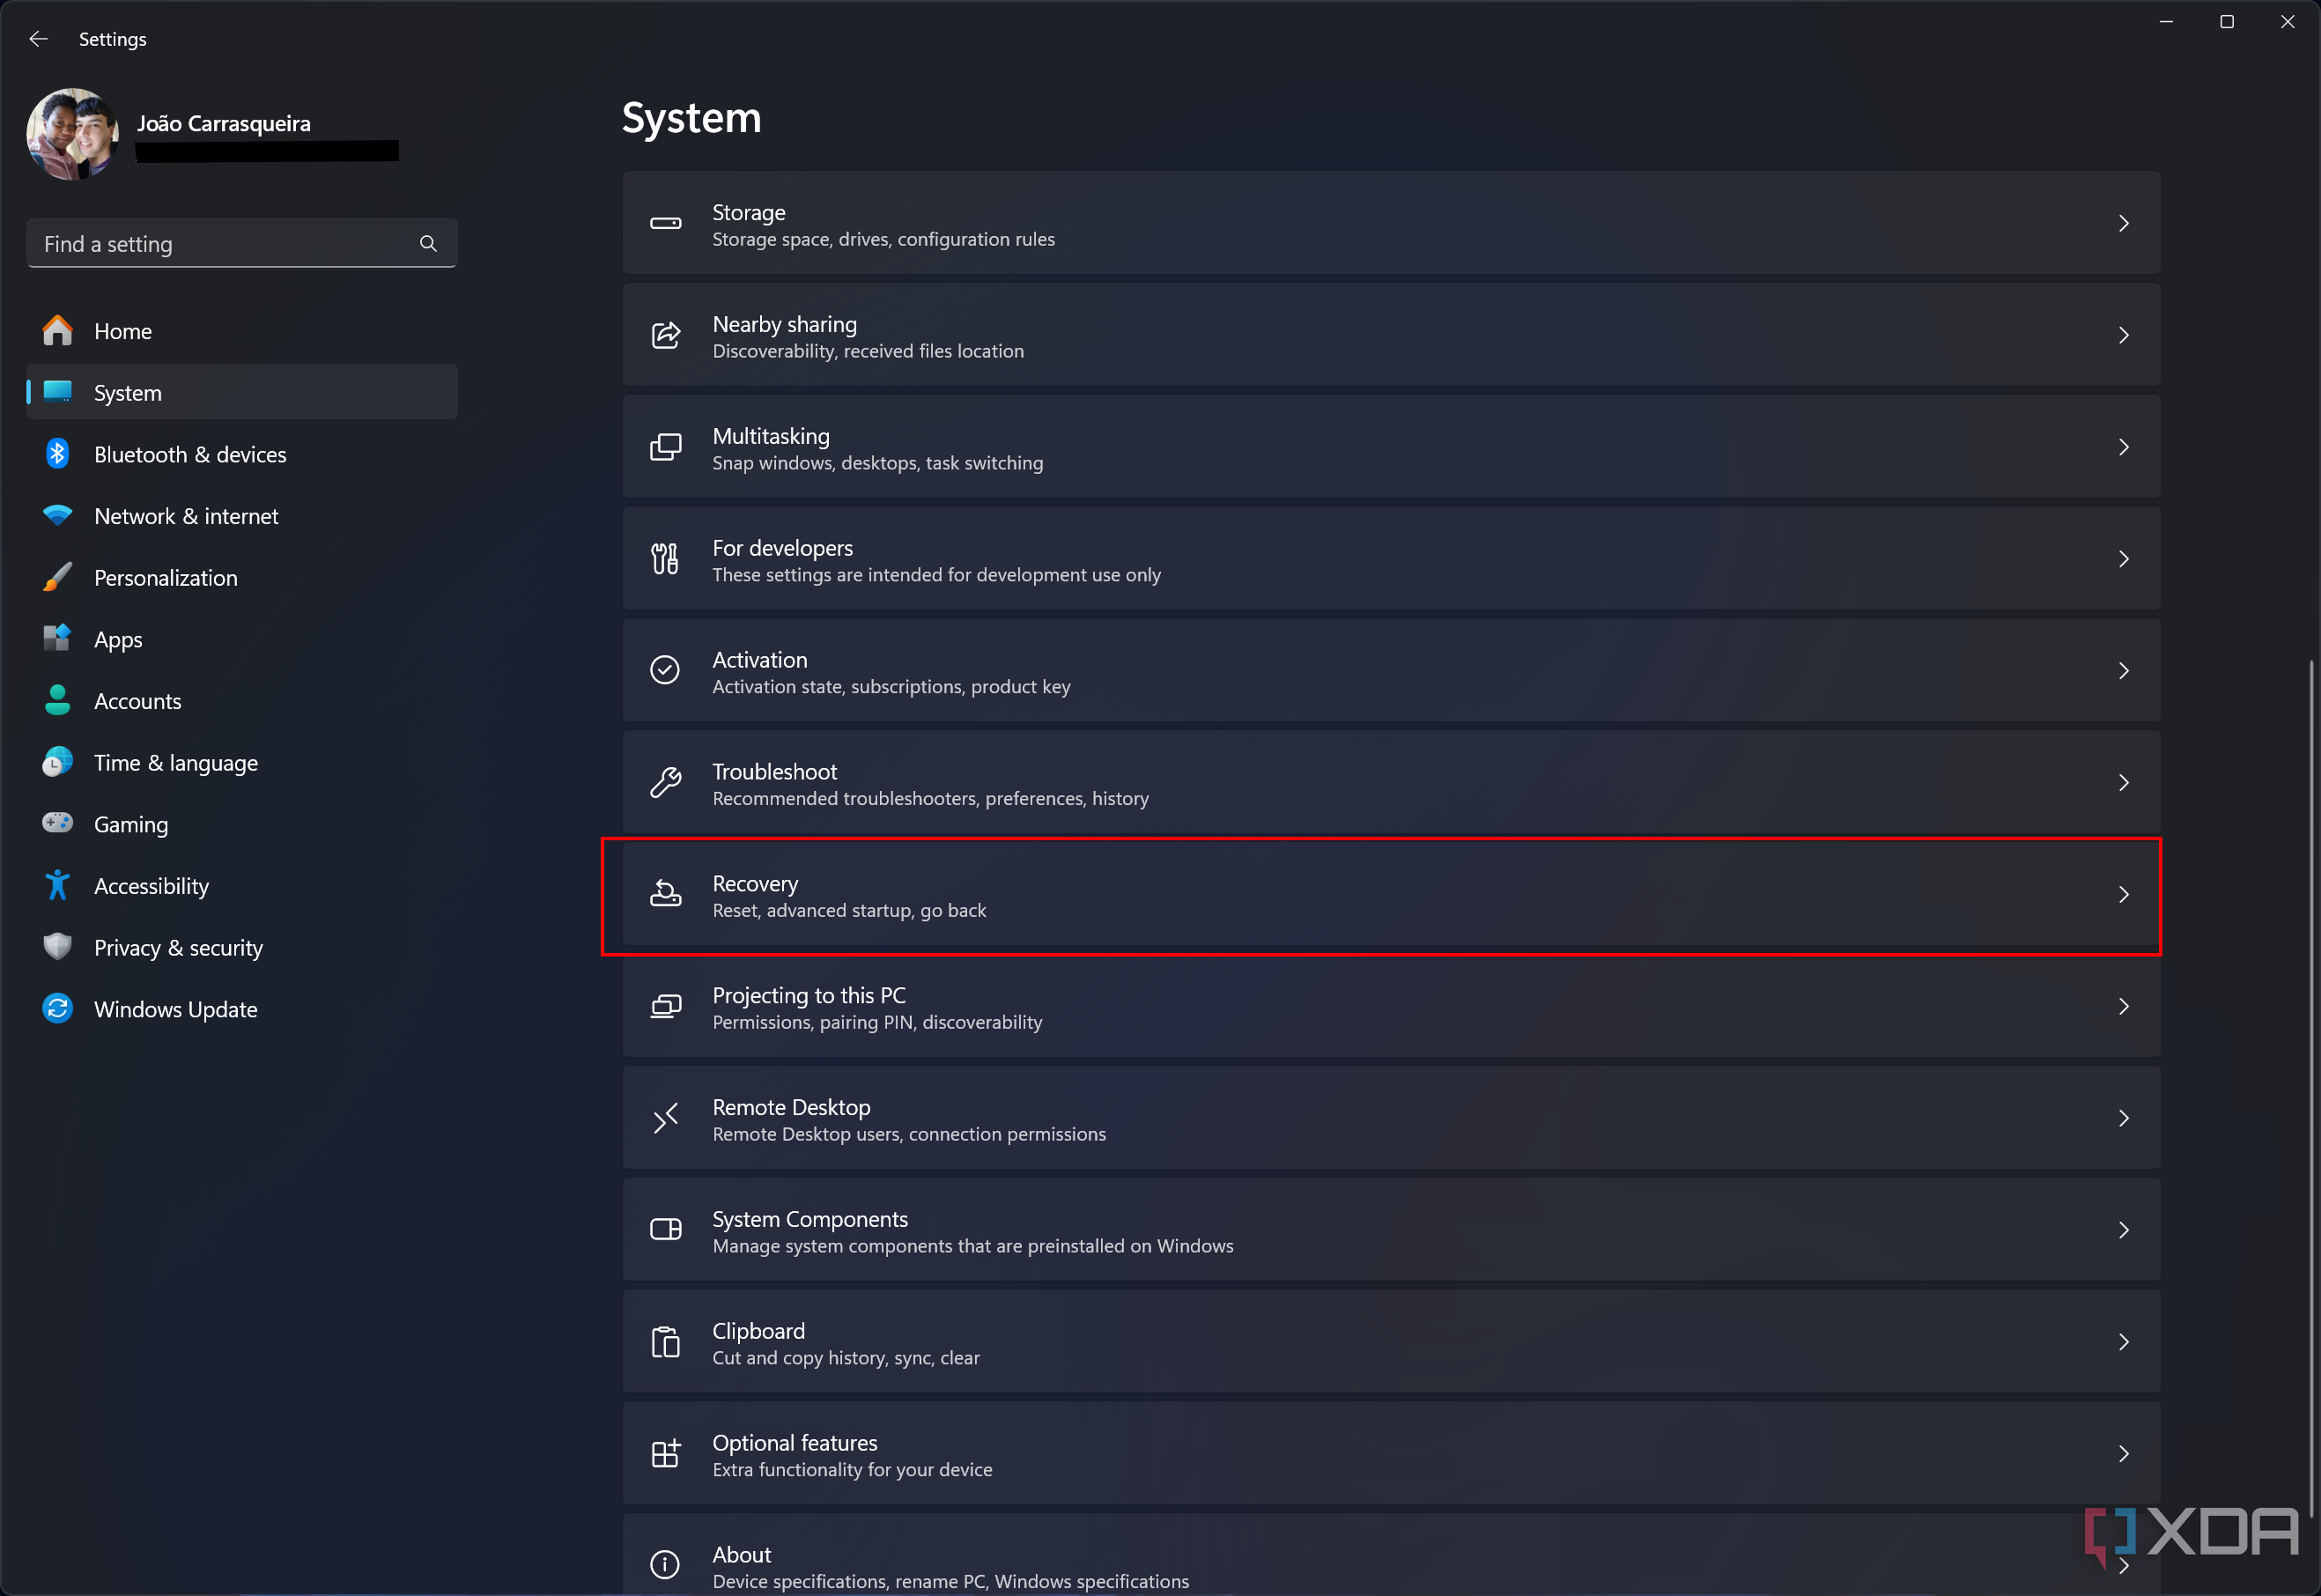2321x1596 pixels.
Task: Open the Optional features settings
Action: tap(1392, 1453)
